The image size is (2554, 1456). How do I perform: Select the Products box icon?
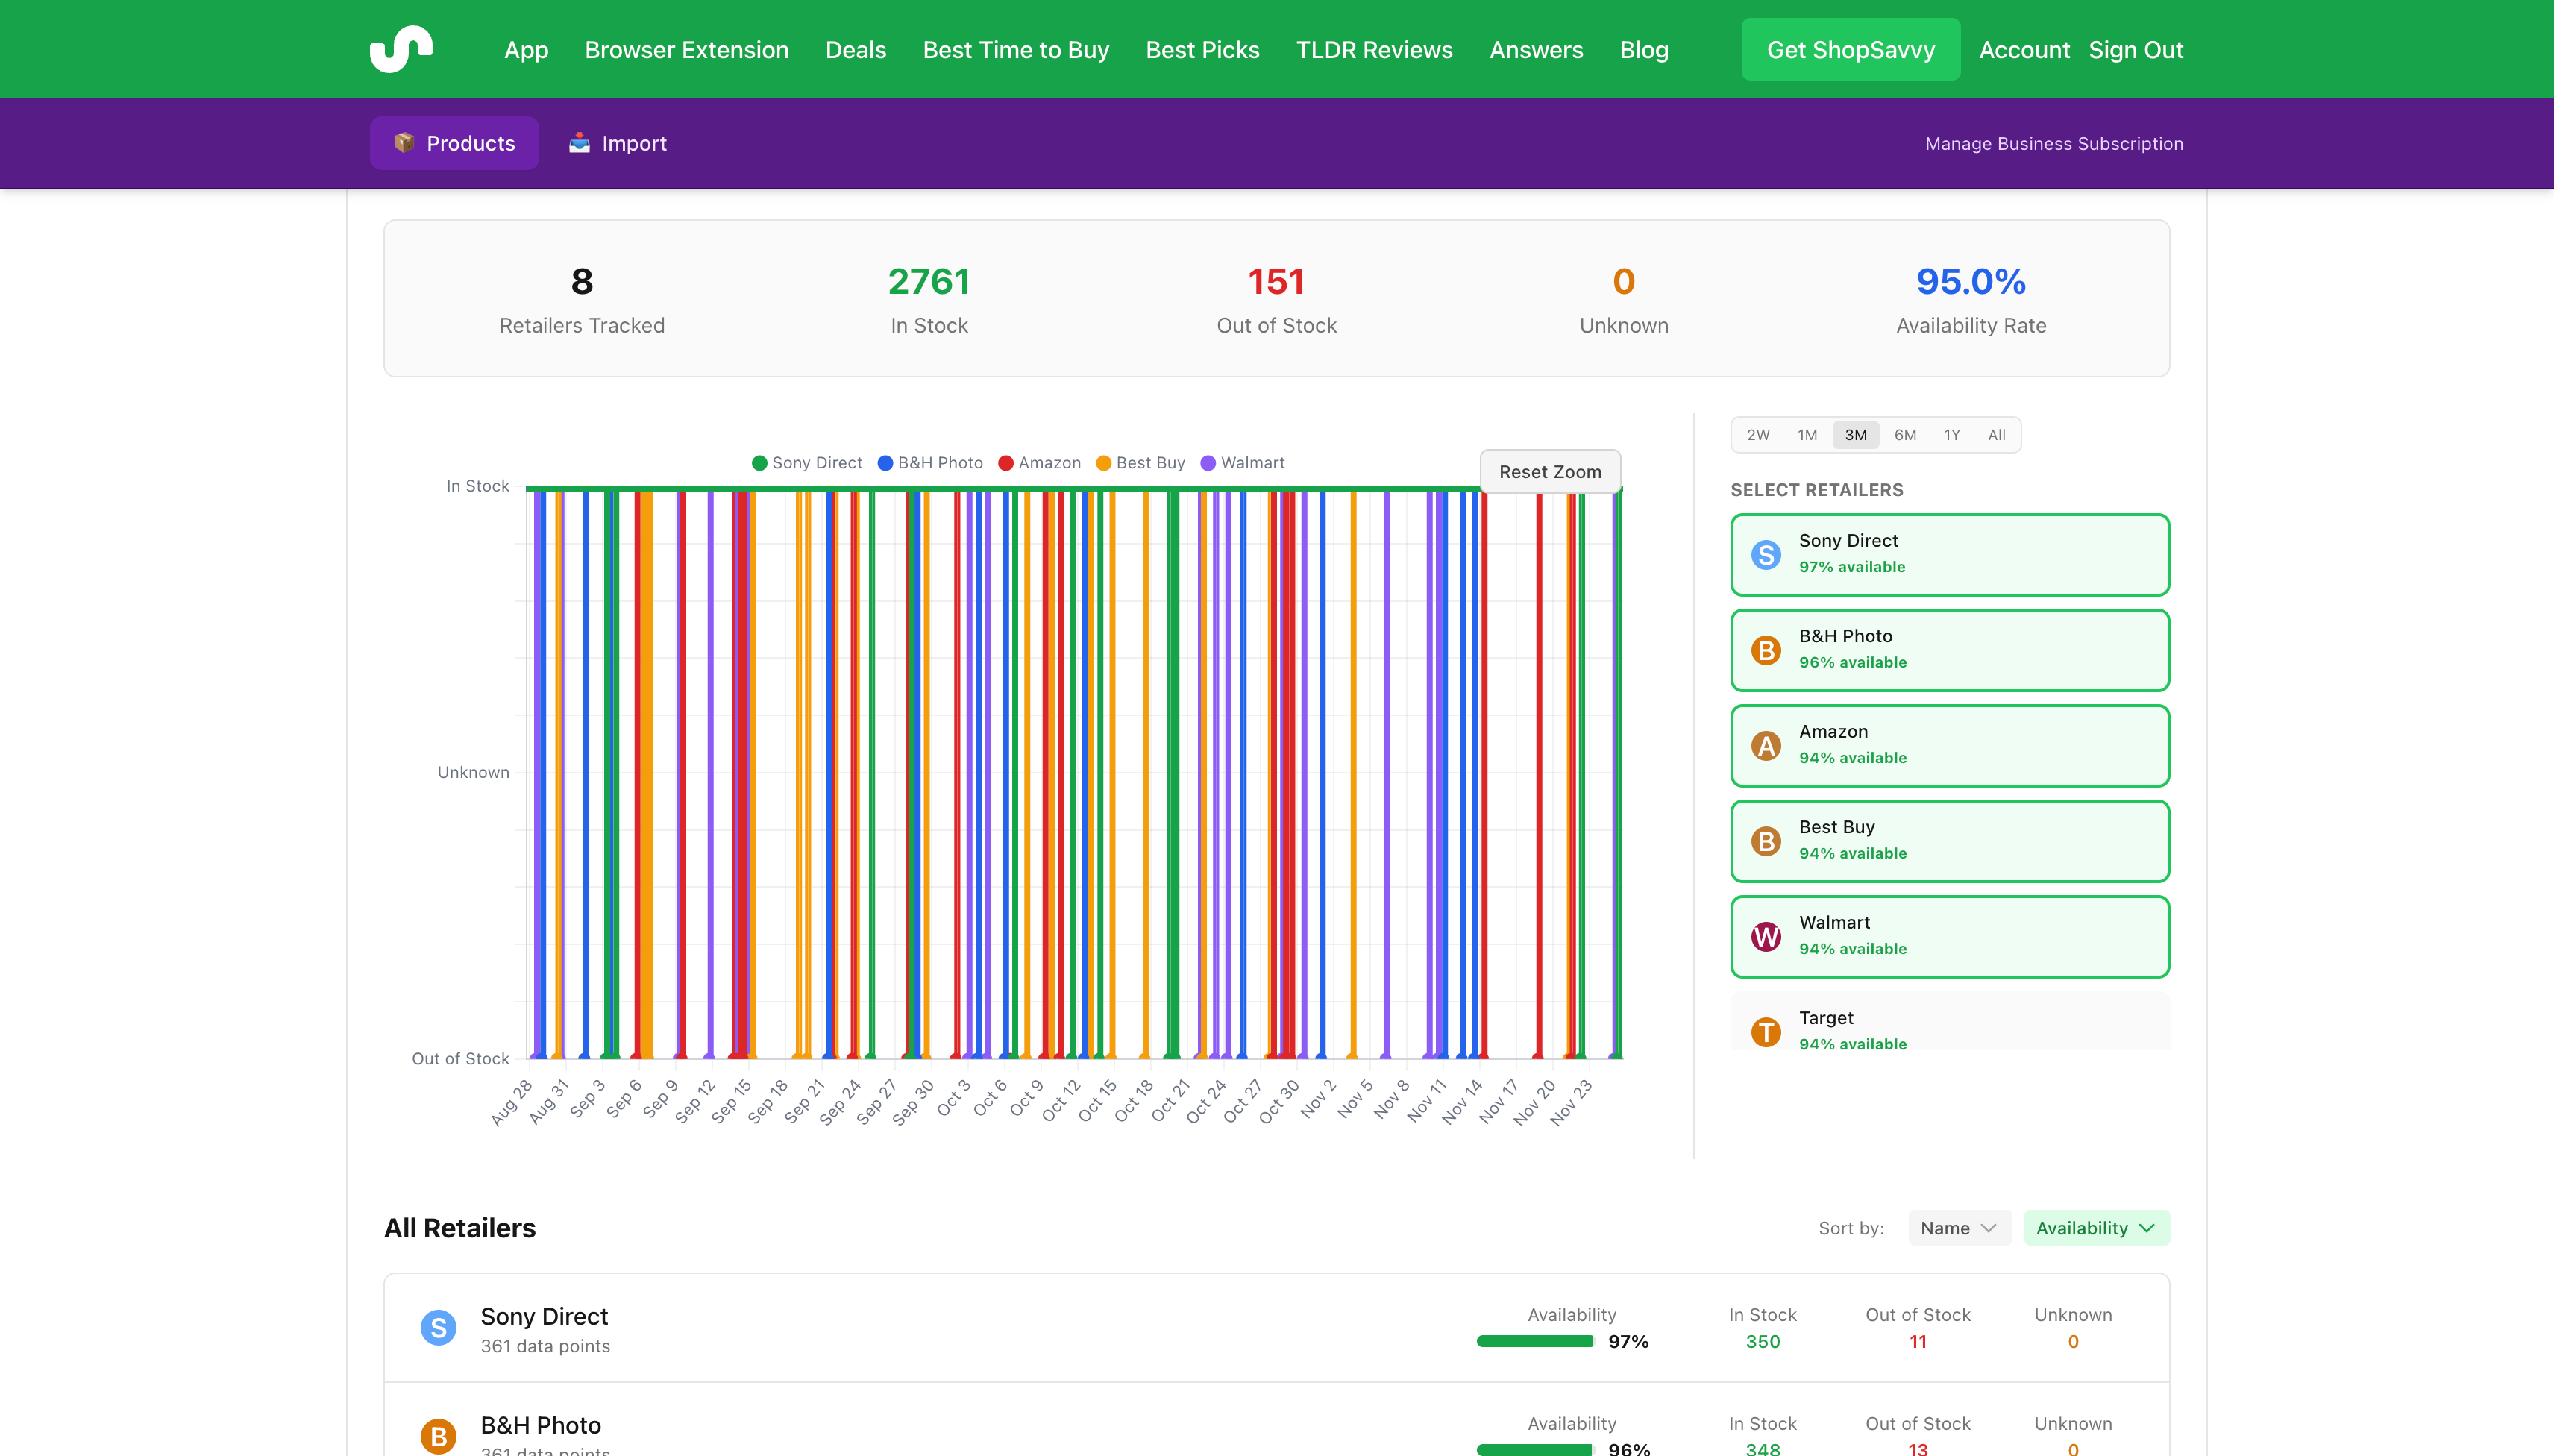click(x=406, y=142)
